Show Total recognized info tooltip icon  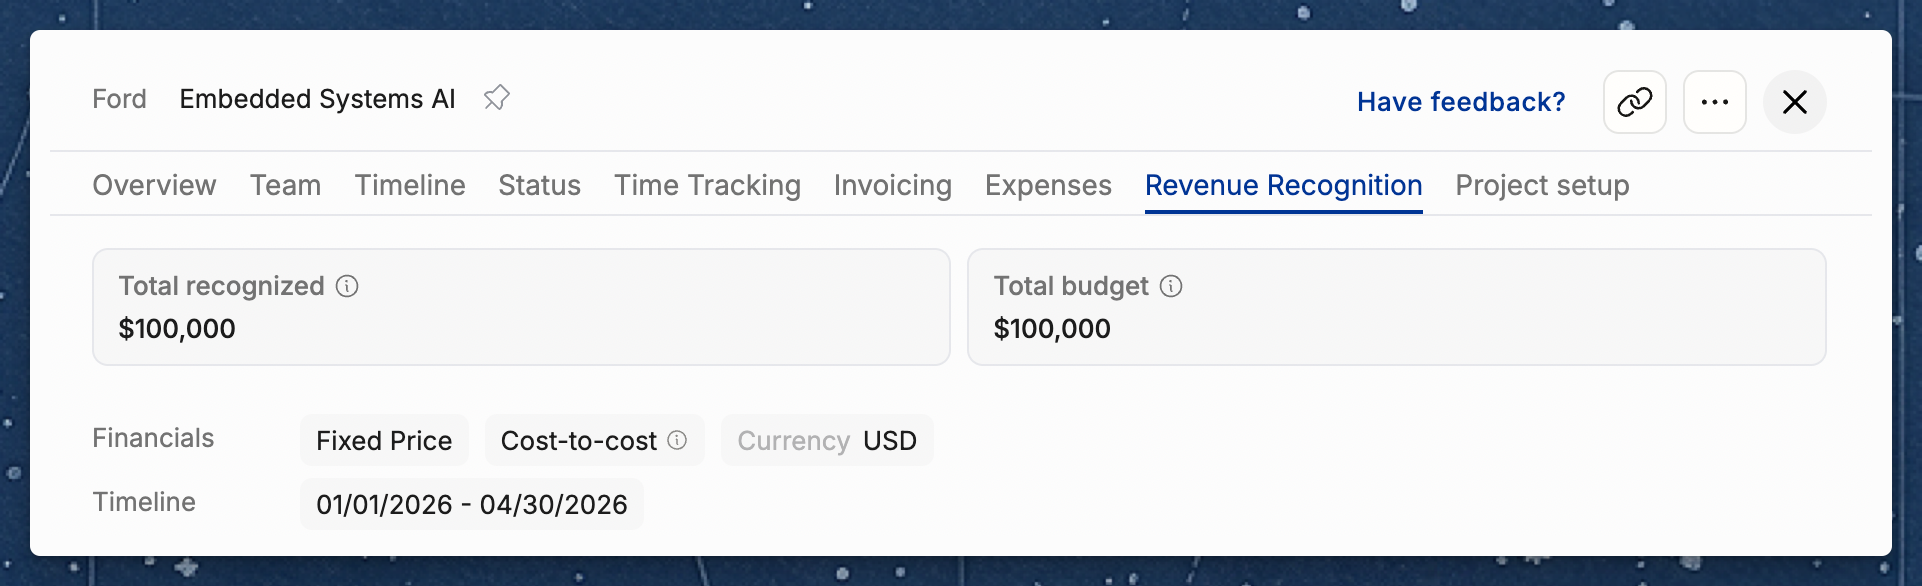tap(347, 286)
